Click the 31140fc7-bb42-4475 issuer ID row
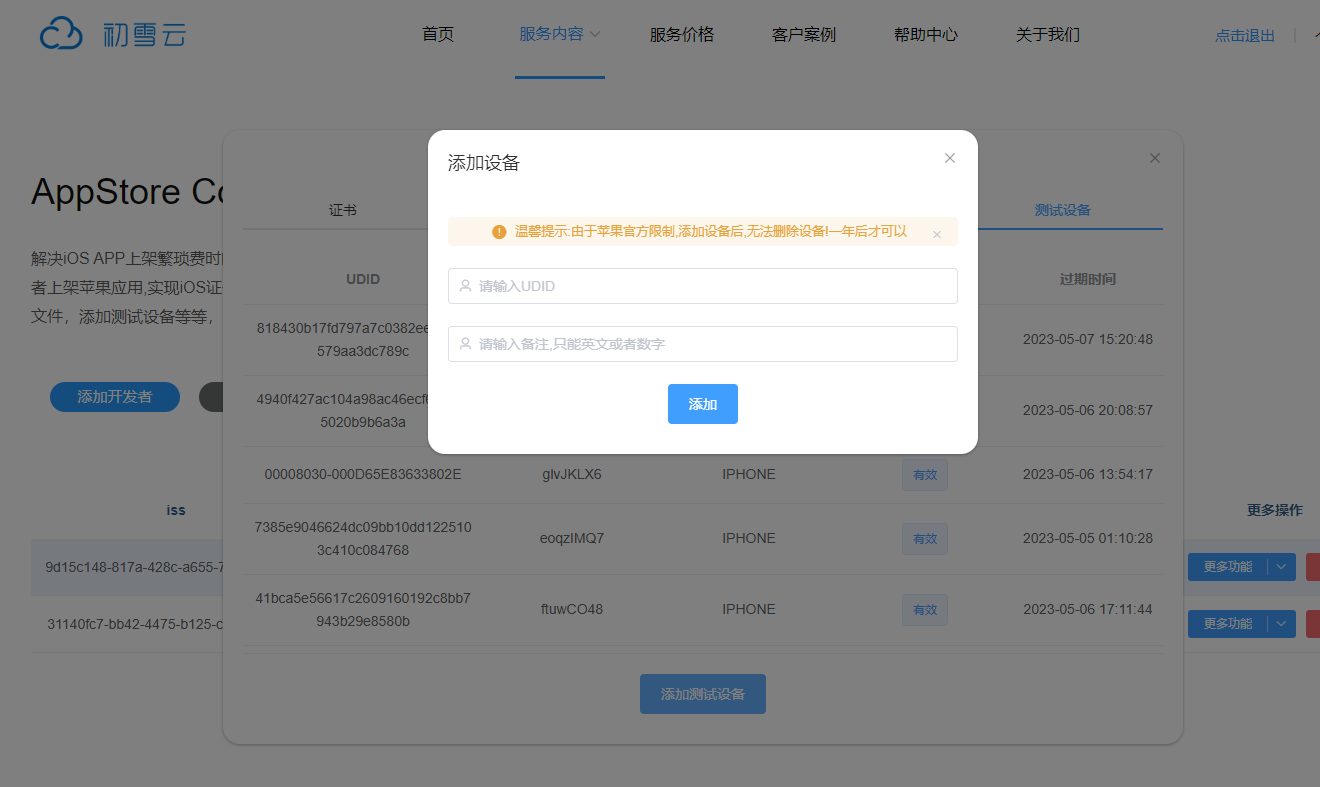Screen dimensions: 1320x787 (x=134, y=624)
